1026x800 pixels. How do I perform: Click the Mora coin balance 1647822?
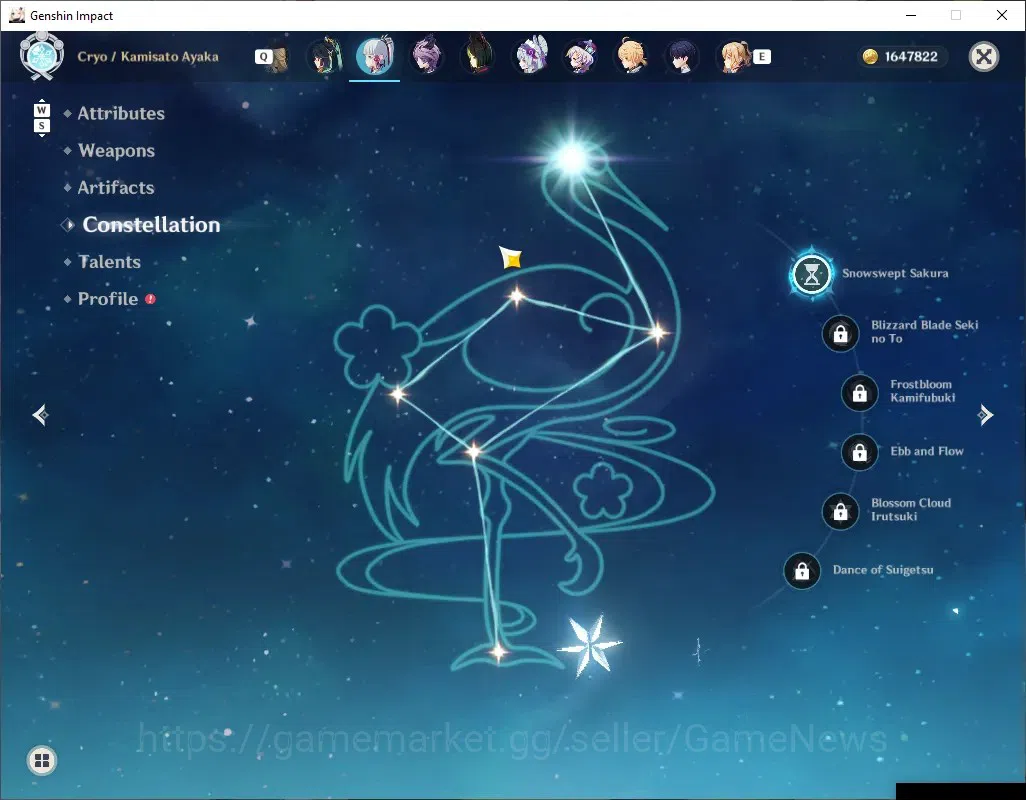[x=900, y=57]
